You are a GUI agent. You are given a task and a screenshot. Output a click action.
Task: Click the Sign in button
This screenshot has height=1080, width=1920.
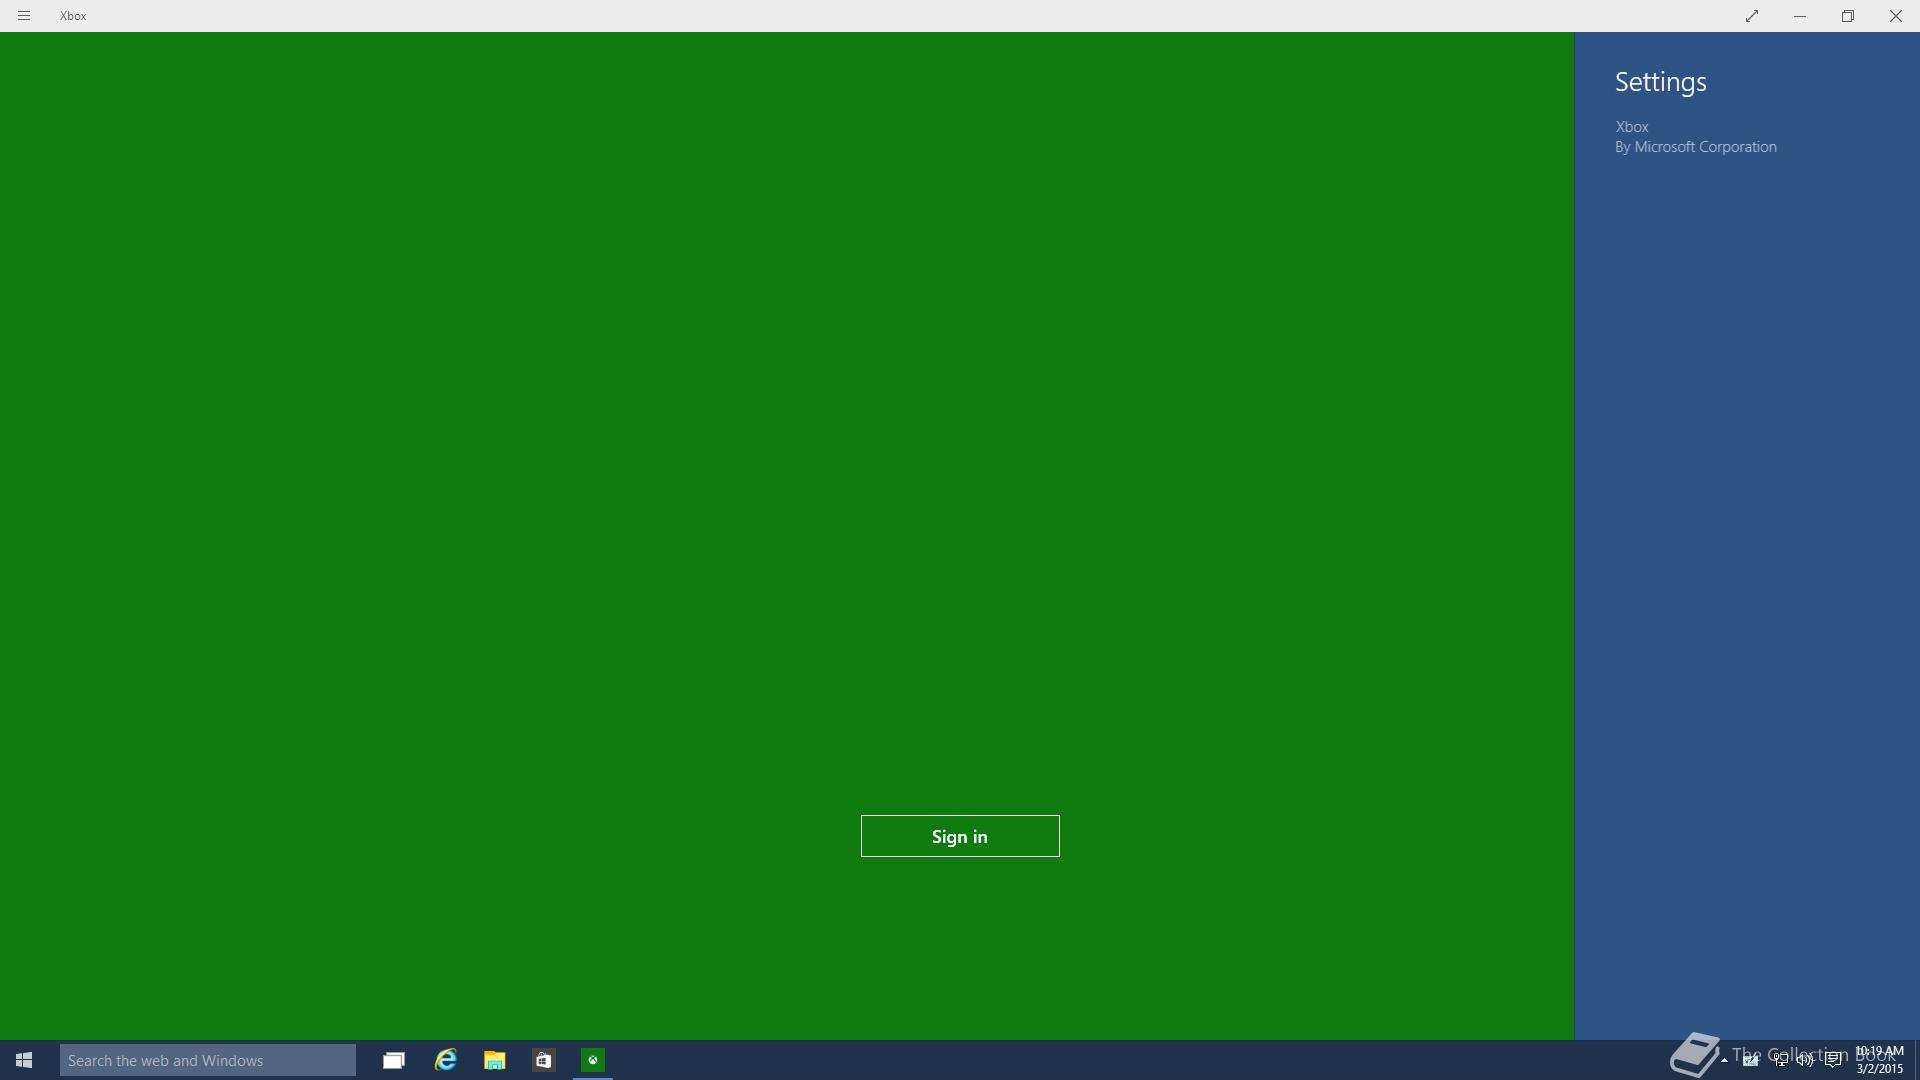pos(960,836)
